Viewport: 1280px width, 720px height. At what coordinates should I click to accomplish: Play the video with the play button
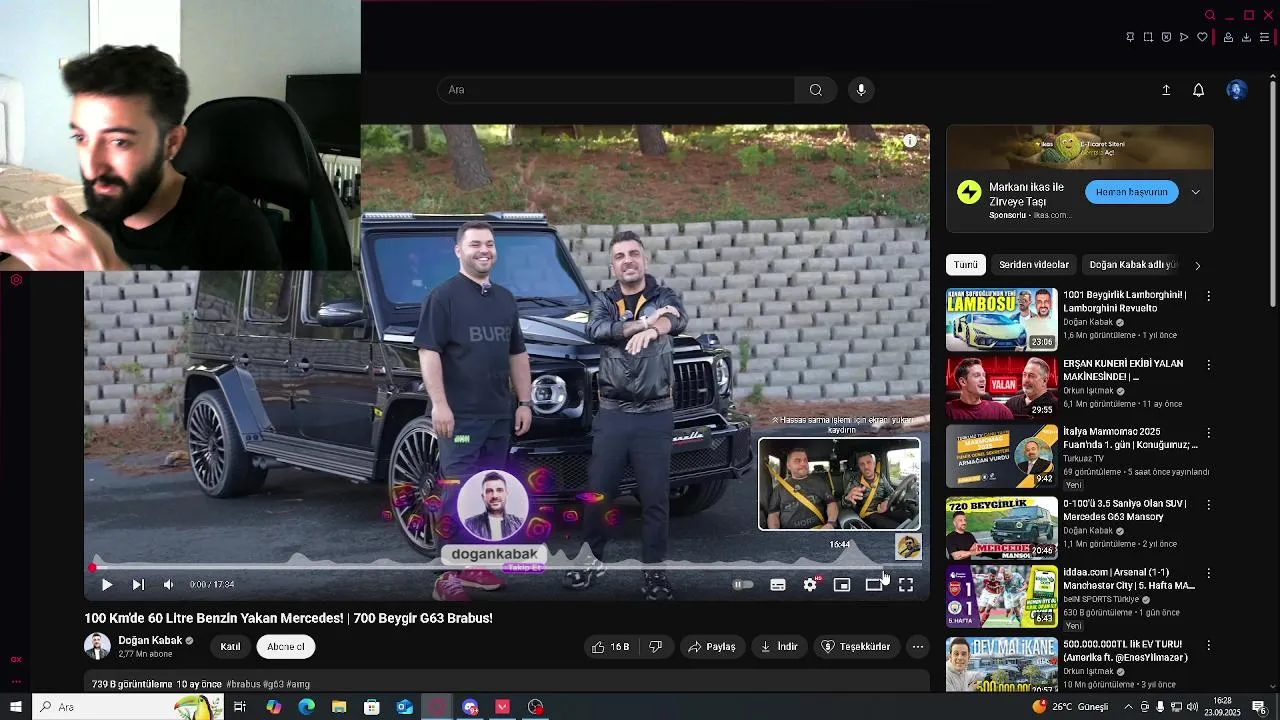pyautogui.click(x=106, y=585)
